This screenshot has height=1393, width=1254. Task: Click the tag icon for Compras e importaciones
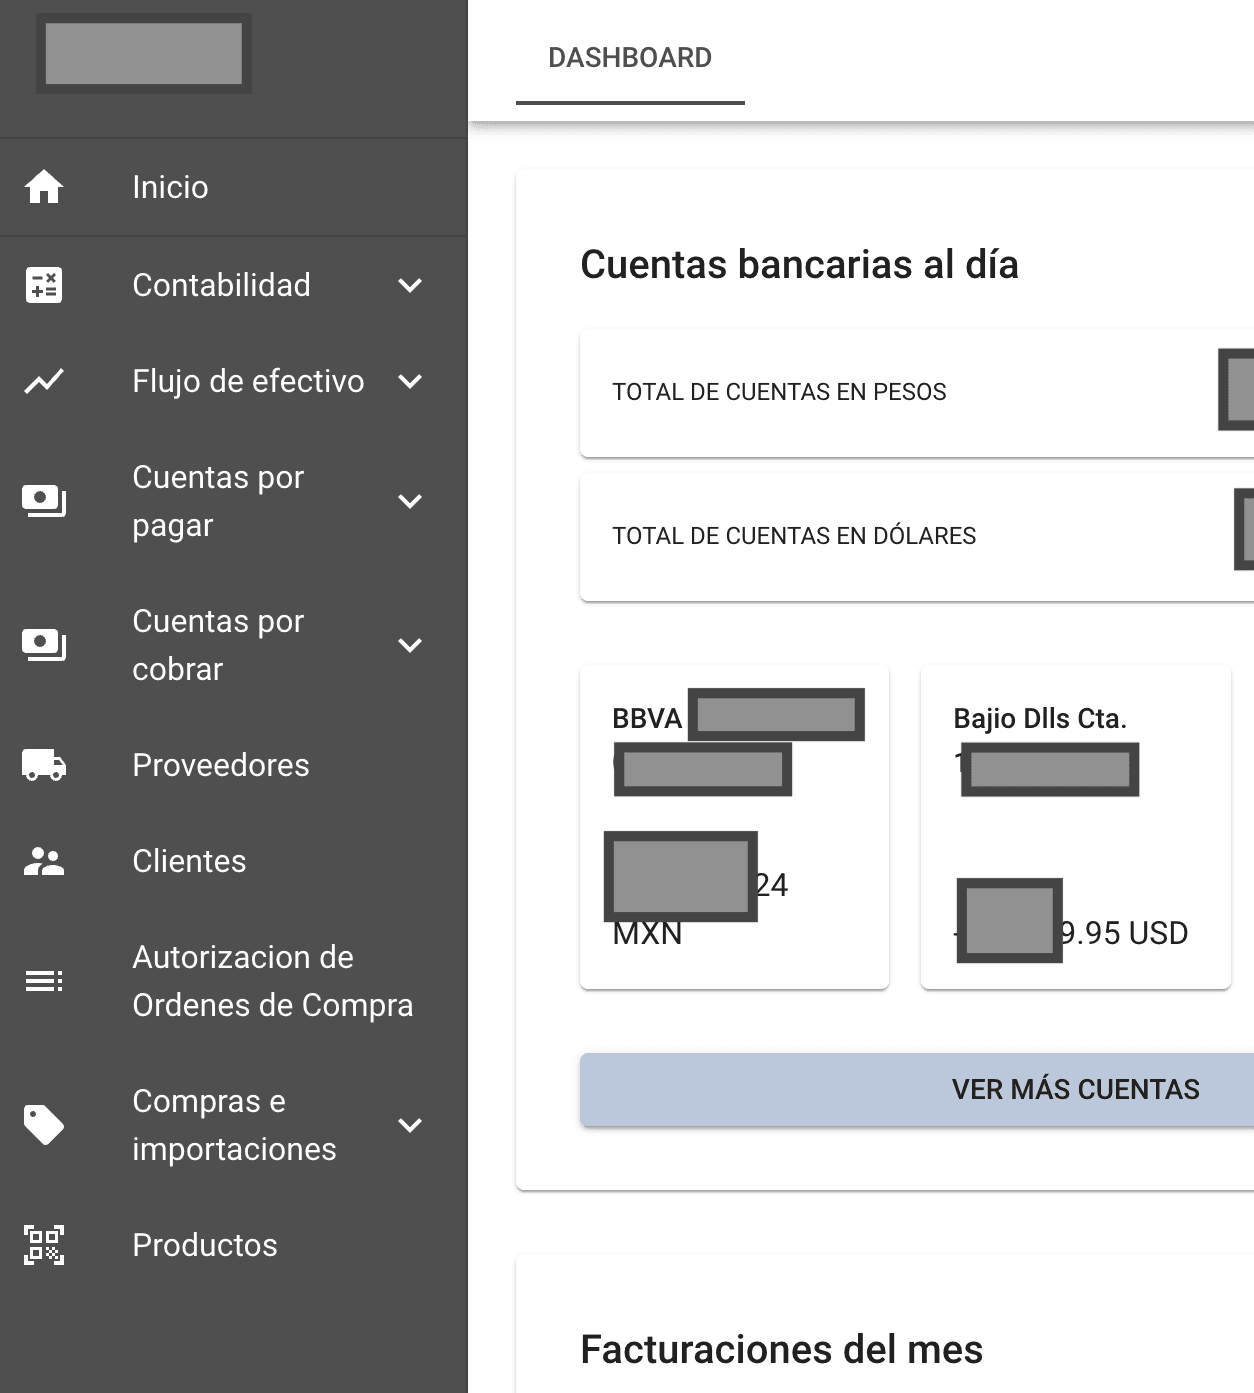click(x=44, y=1125)
